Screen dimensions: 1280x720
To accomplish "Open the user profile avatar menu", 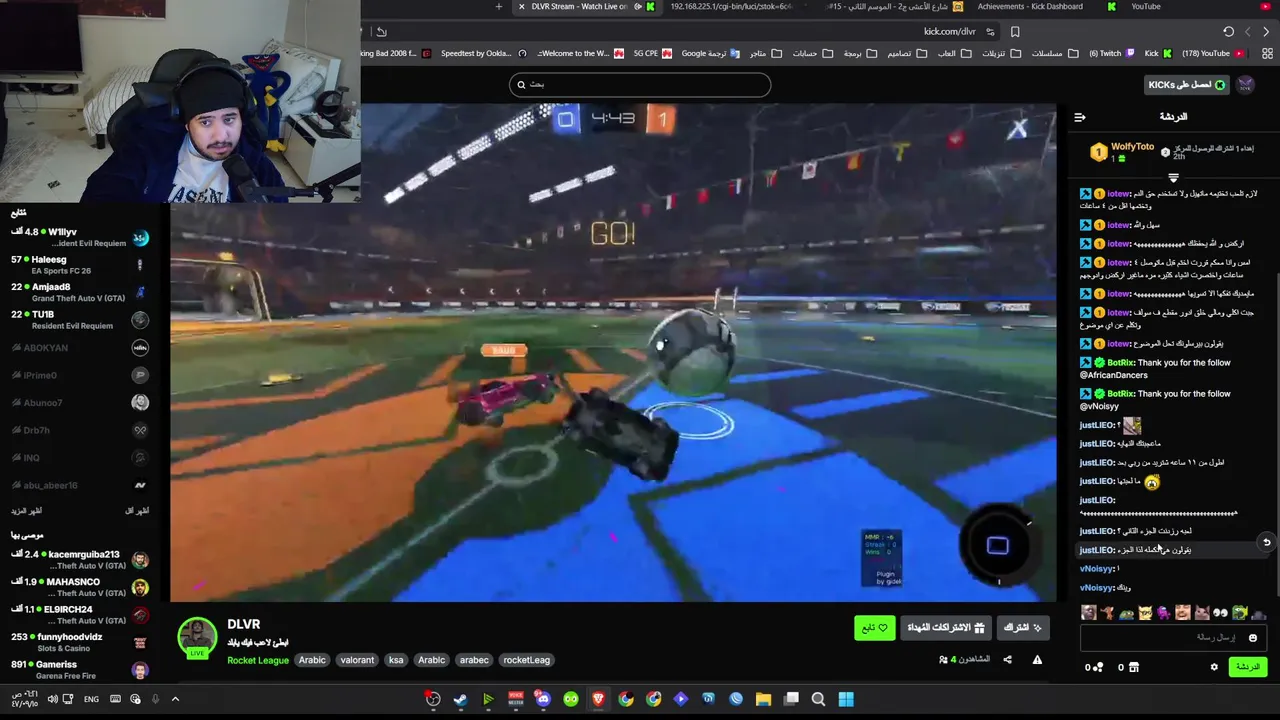I will [x=1245, y=85].
